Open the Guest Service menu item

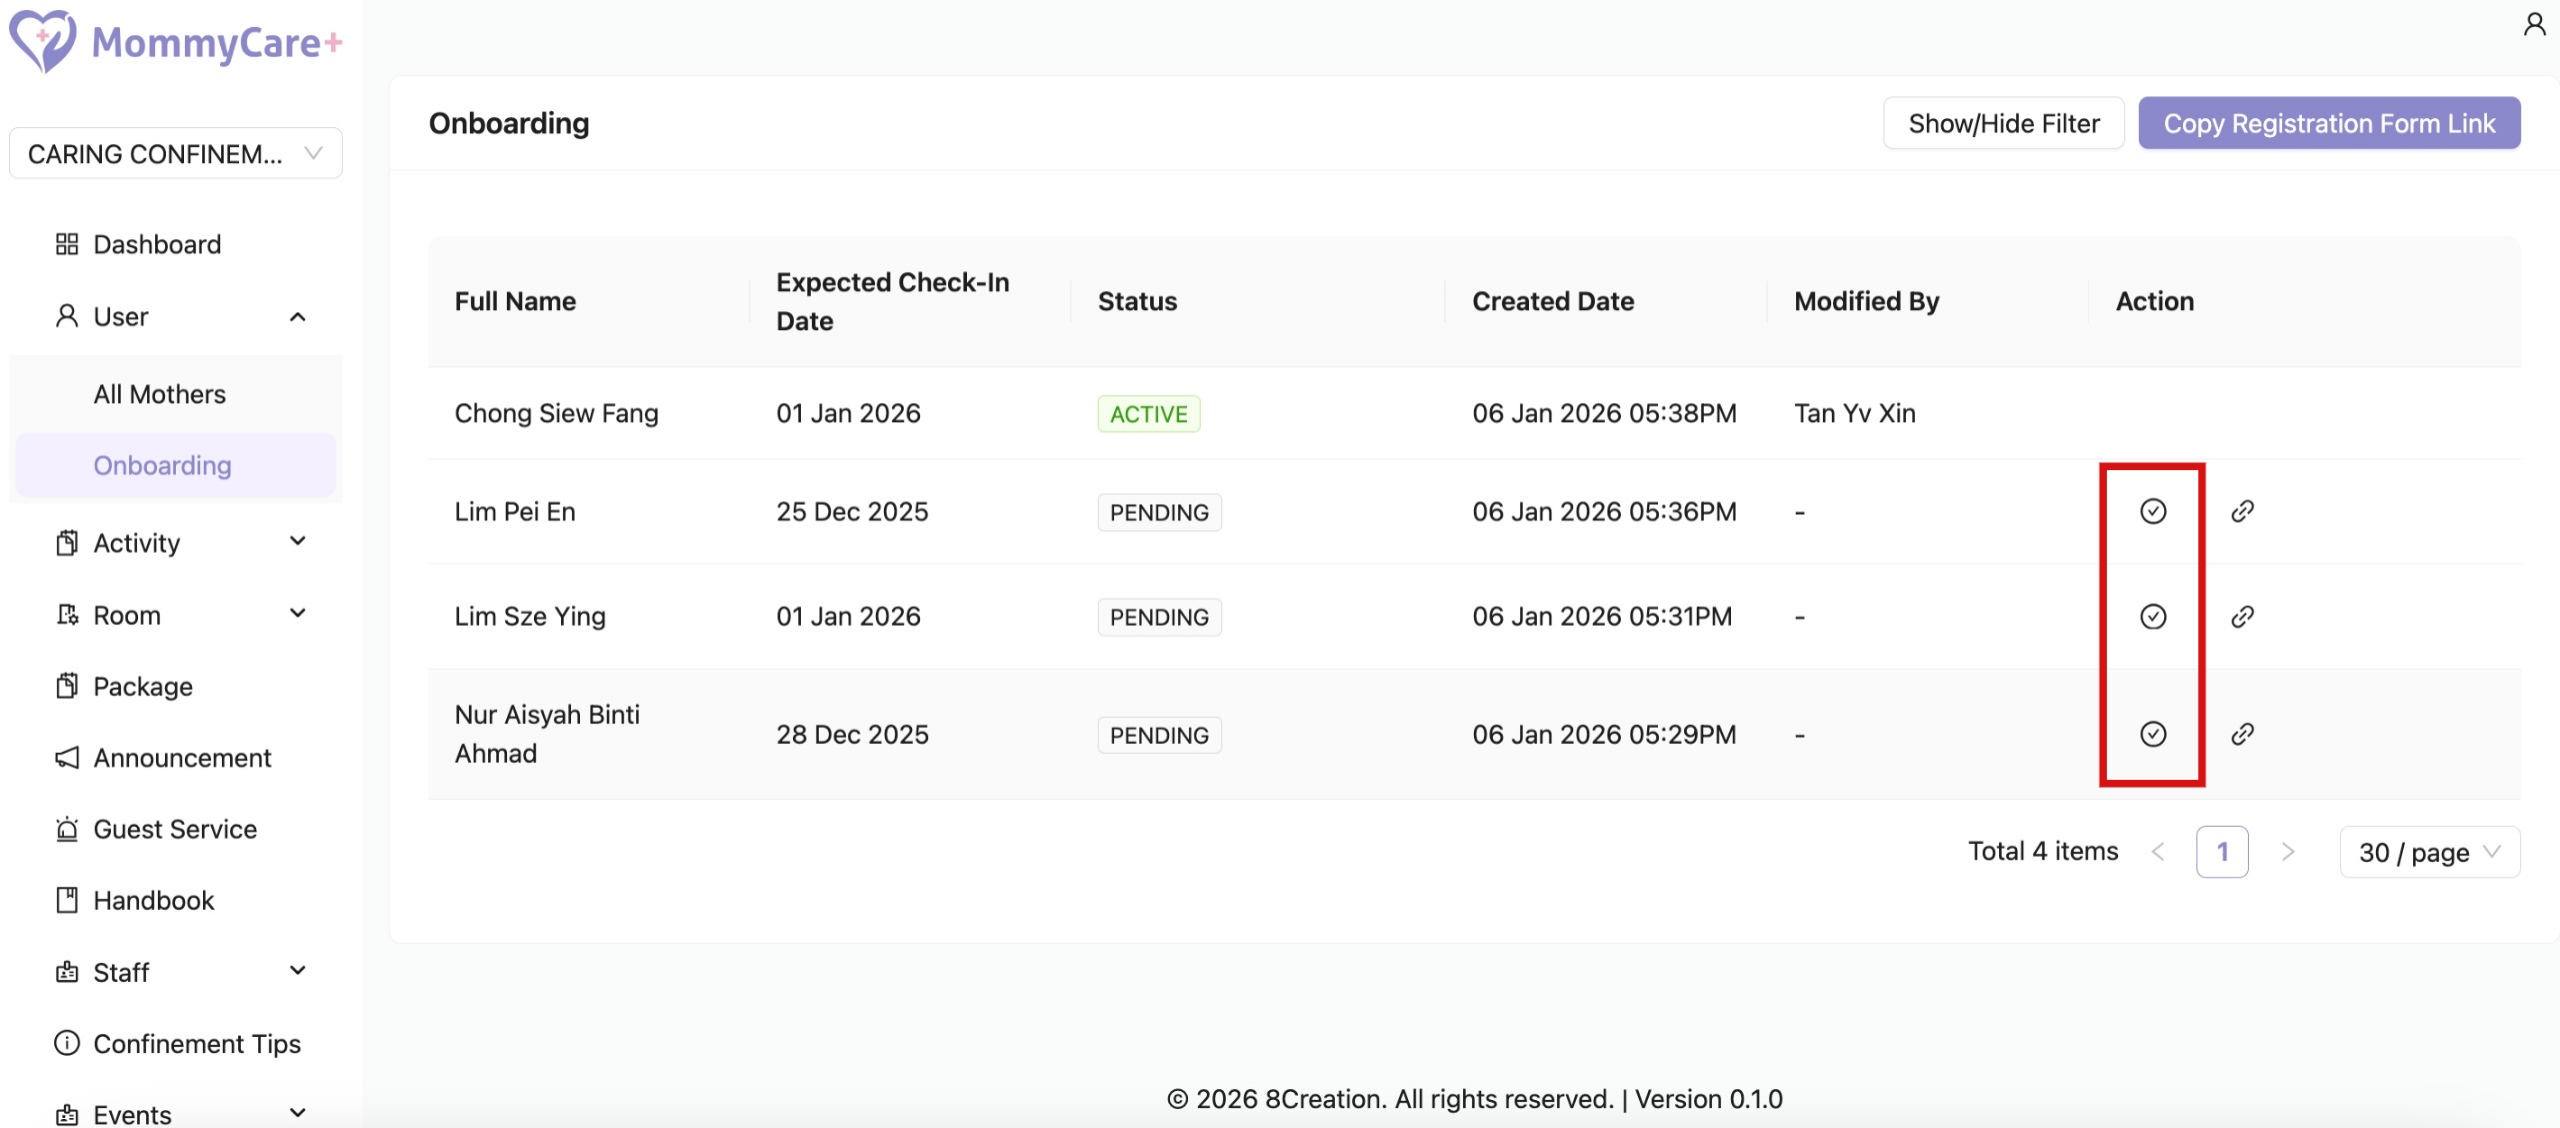[175, 829]
